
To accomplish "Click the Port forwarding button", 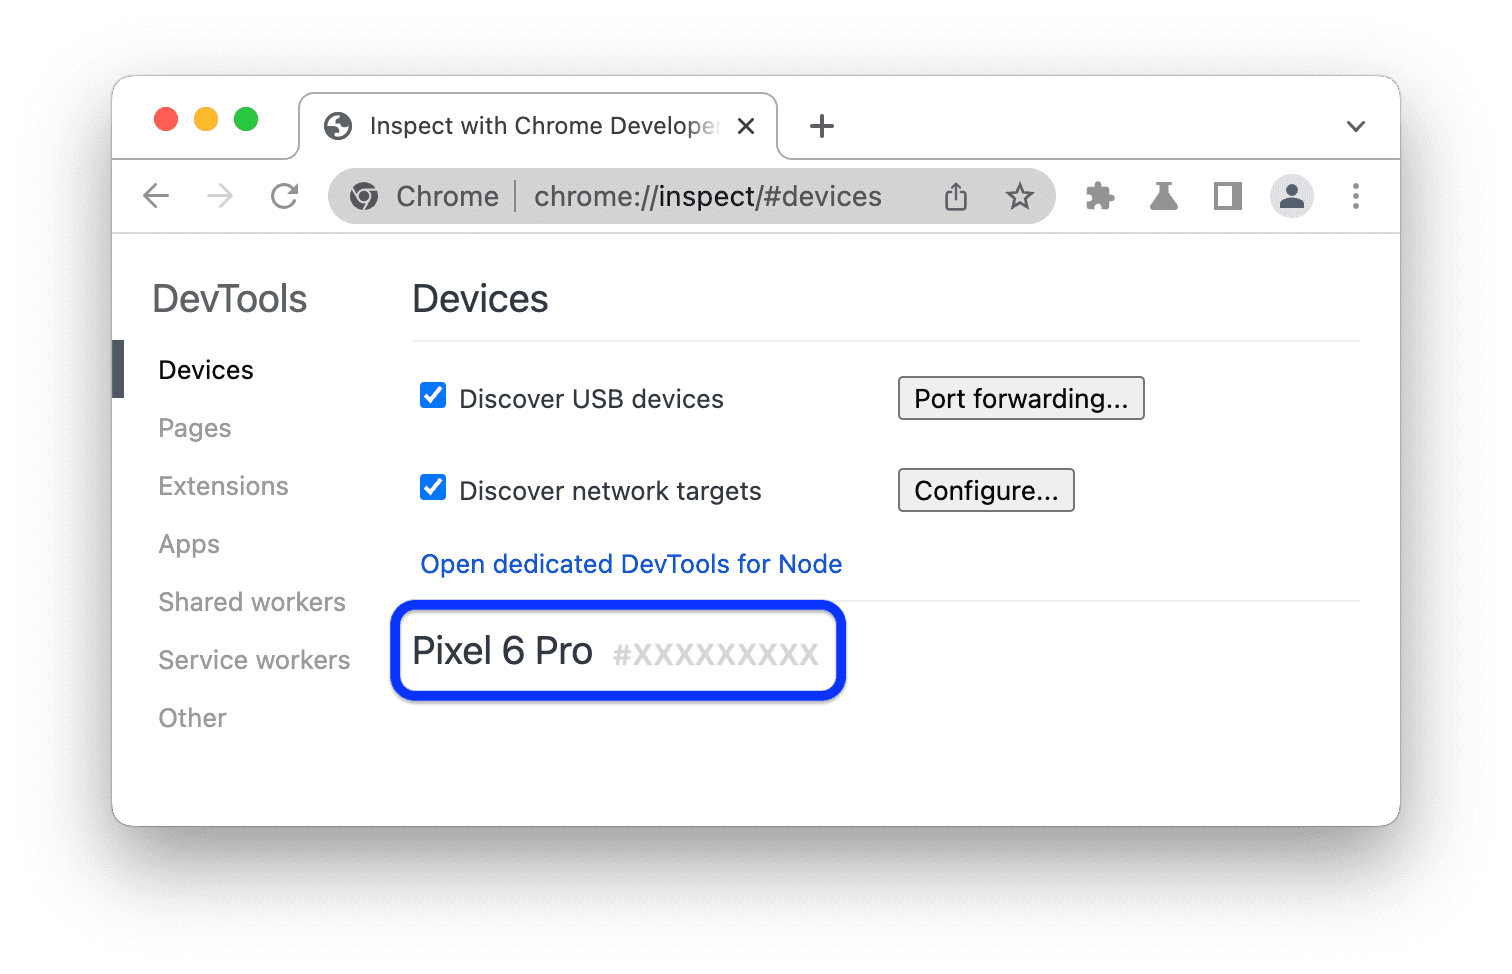I will (1020, 398).
